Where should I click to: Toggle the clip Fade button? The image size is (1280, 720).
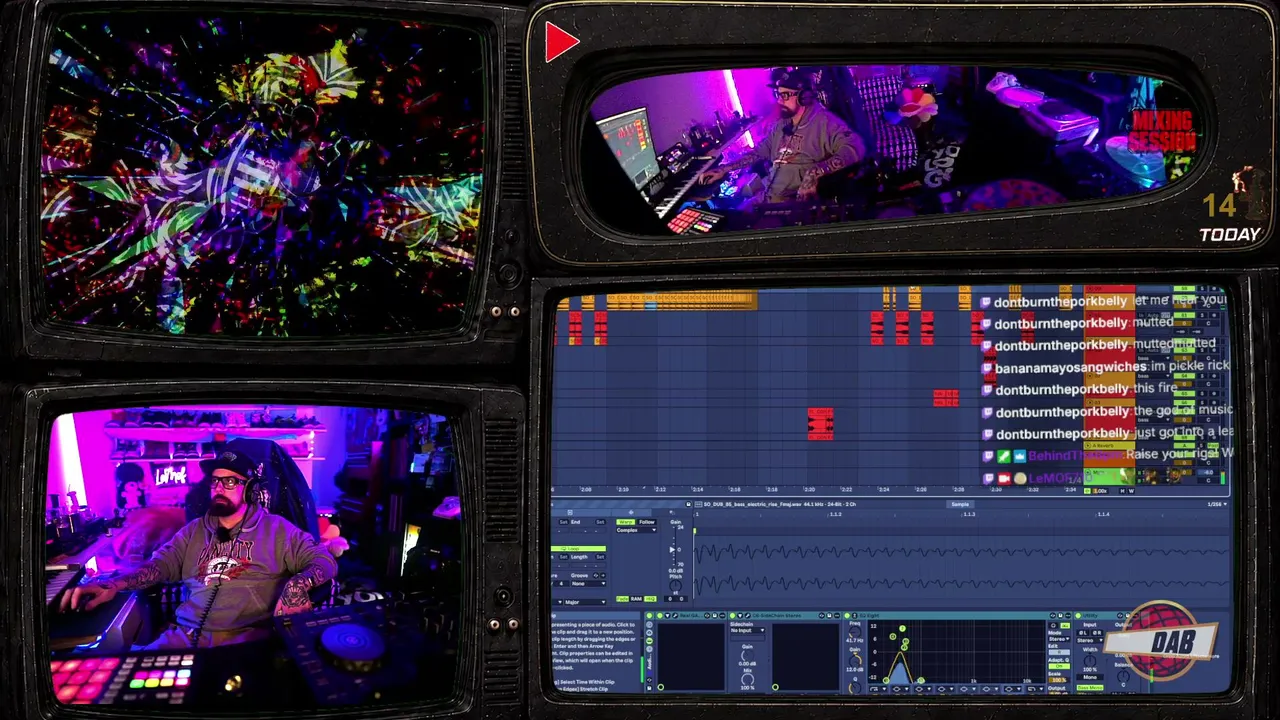coord(622,598)
